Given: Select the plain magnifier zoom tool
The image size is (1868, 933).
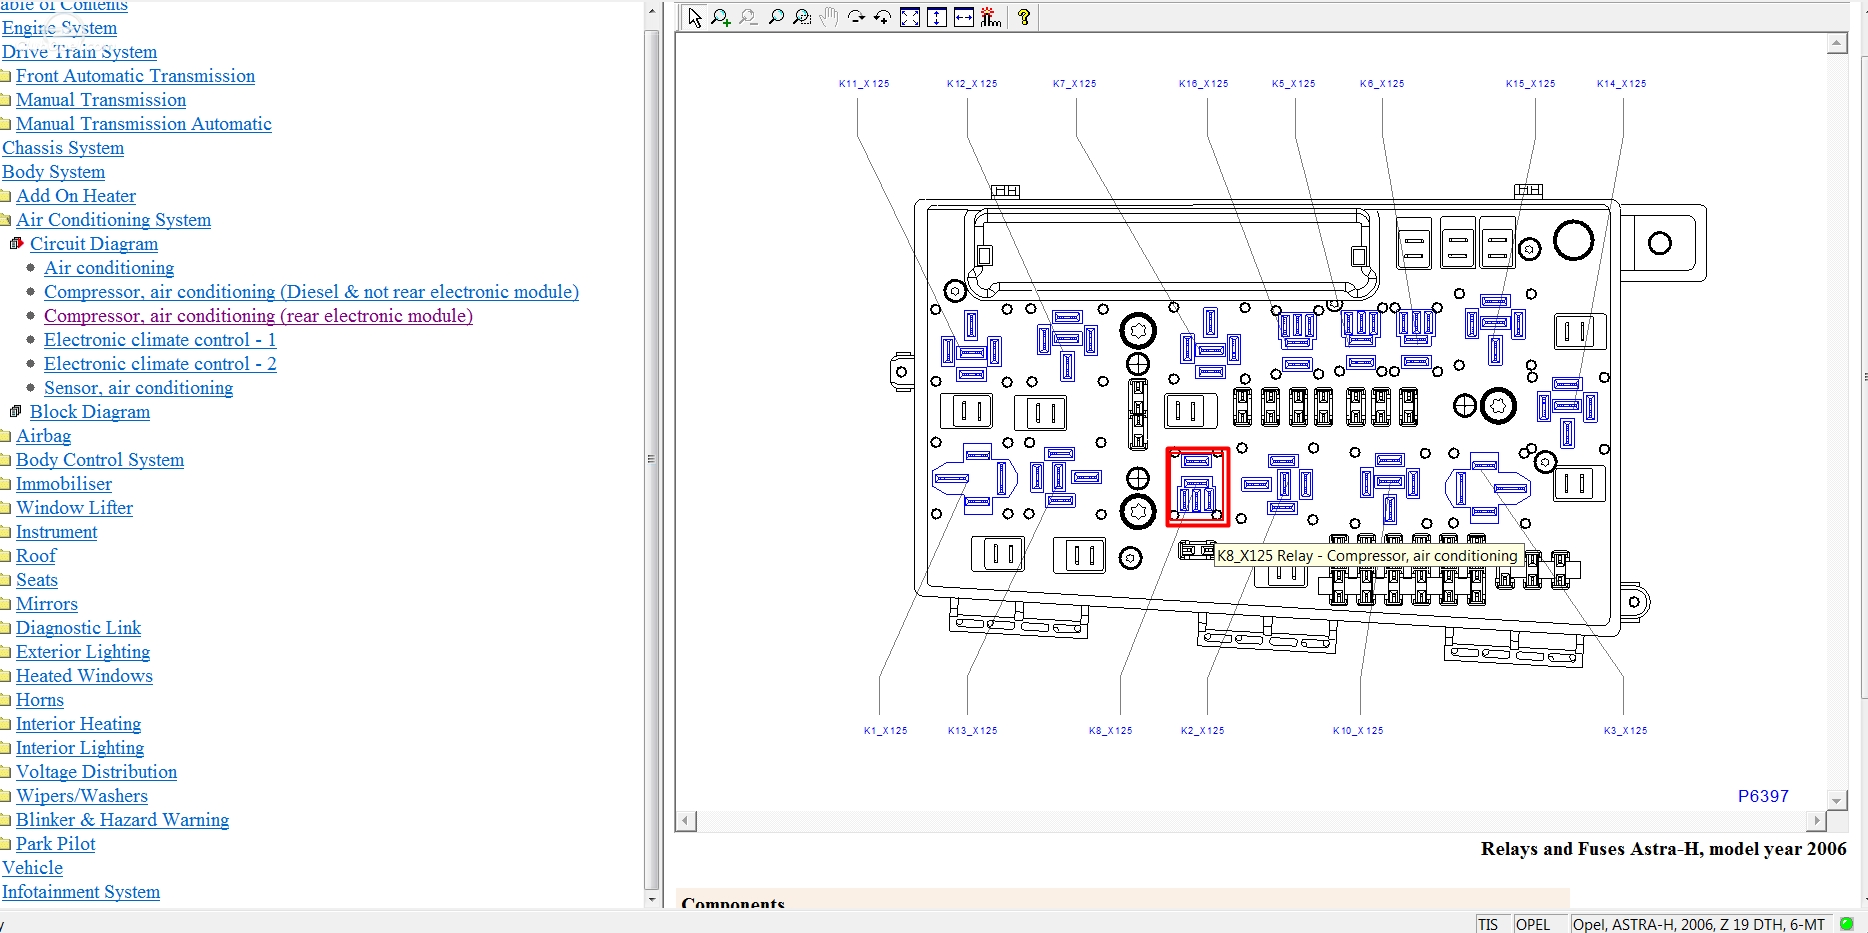Looking at the screenshot, I should point(775,18).
